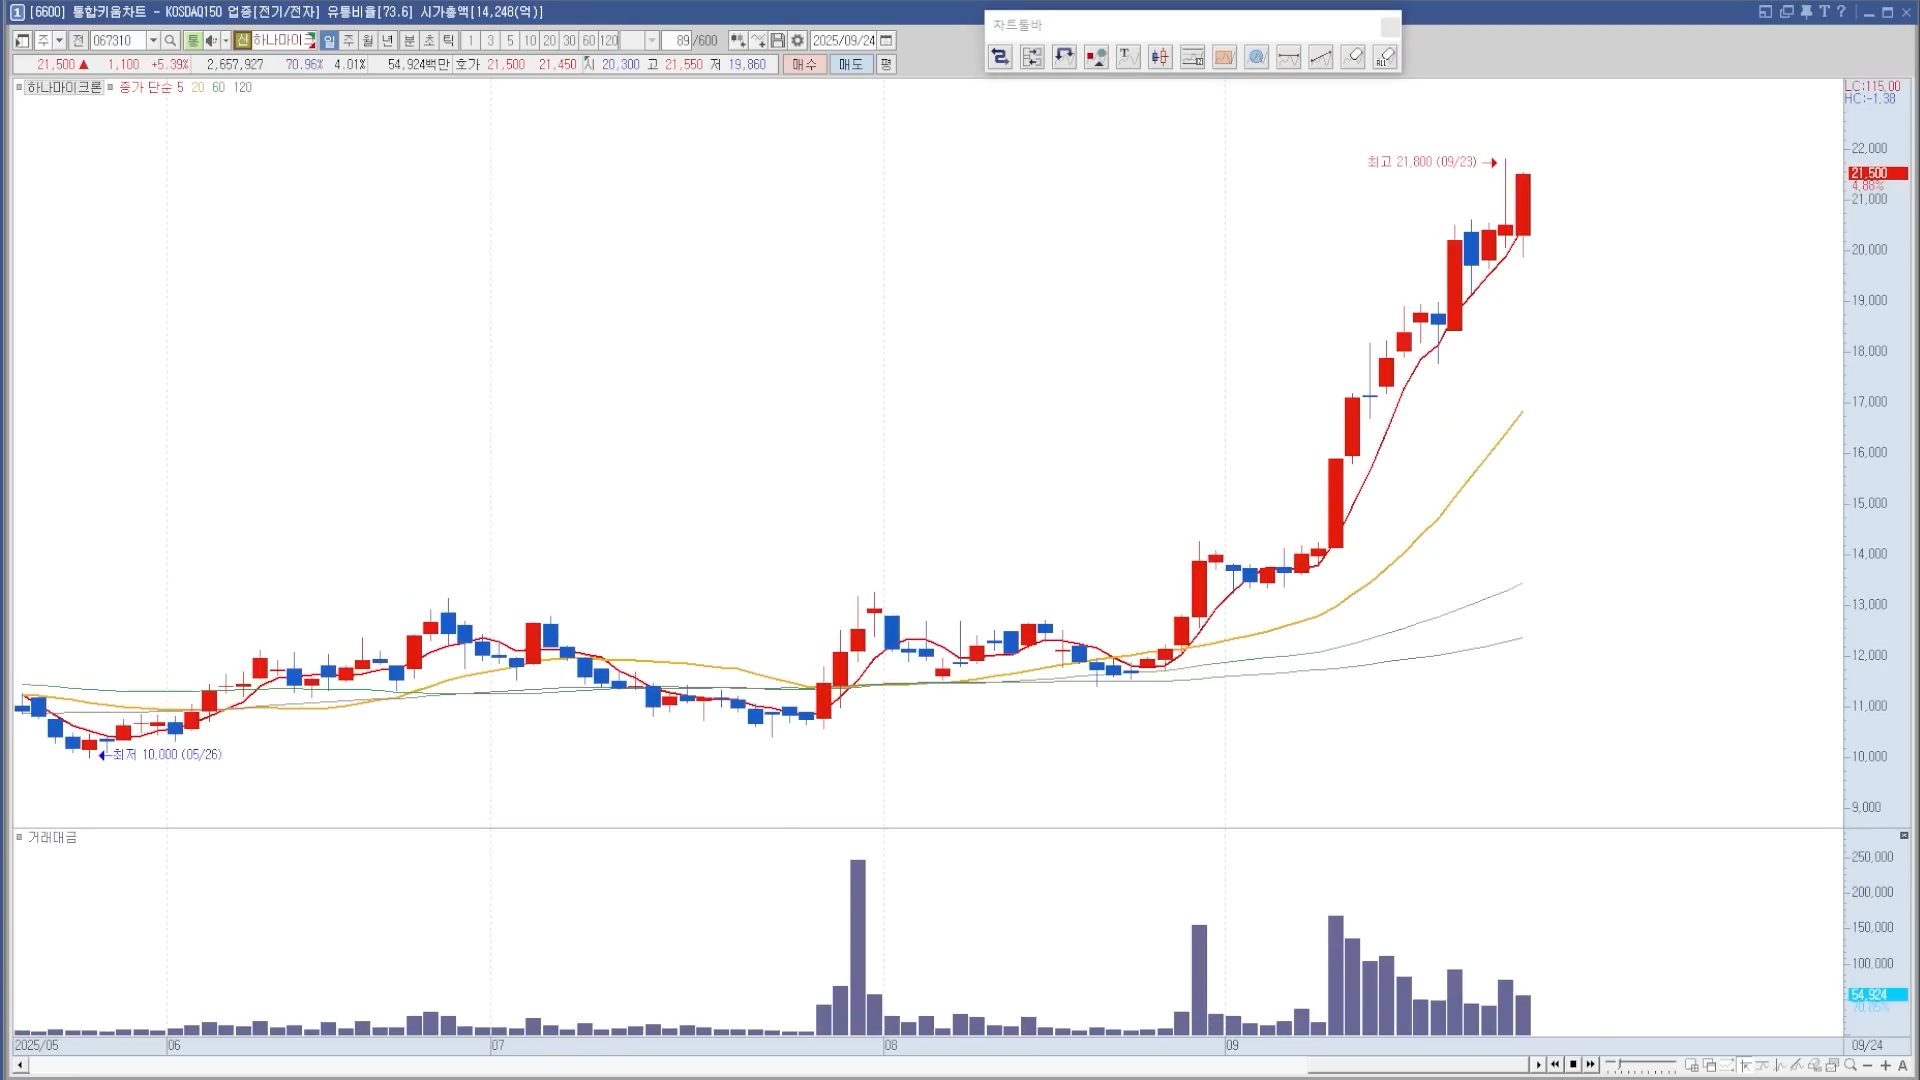Click the chart settings gear icon
The image size is (1920, 1080).
click(797, 41)
